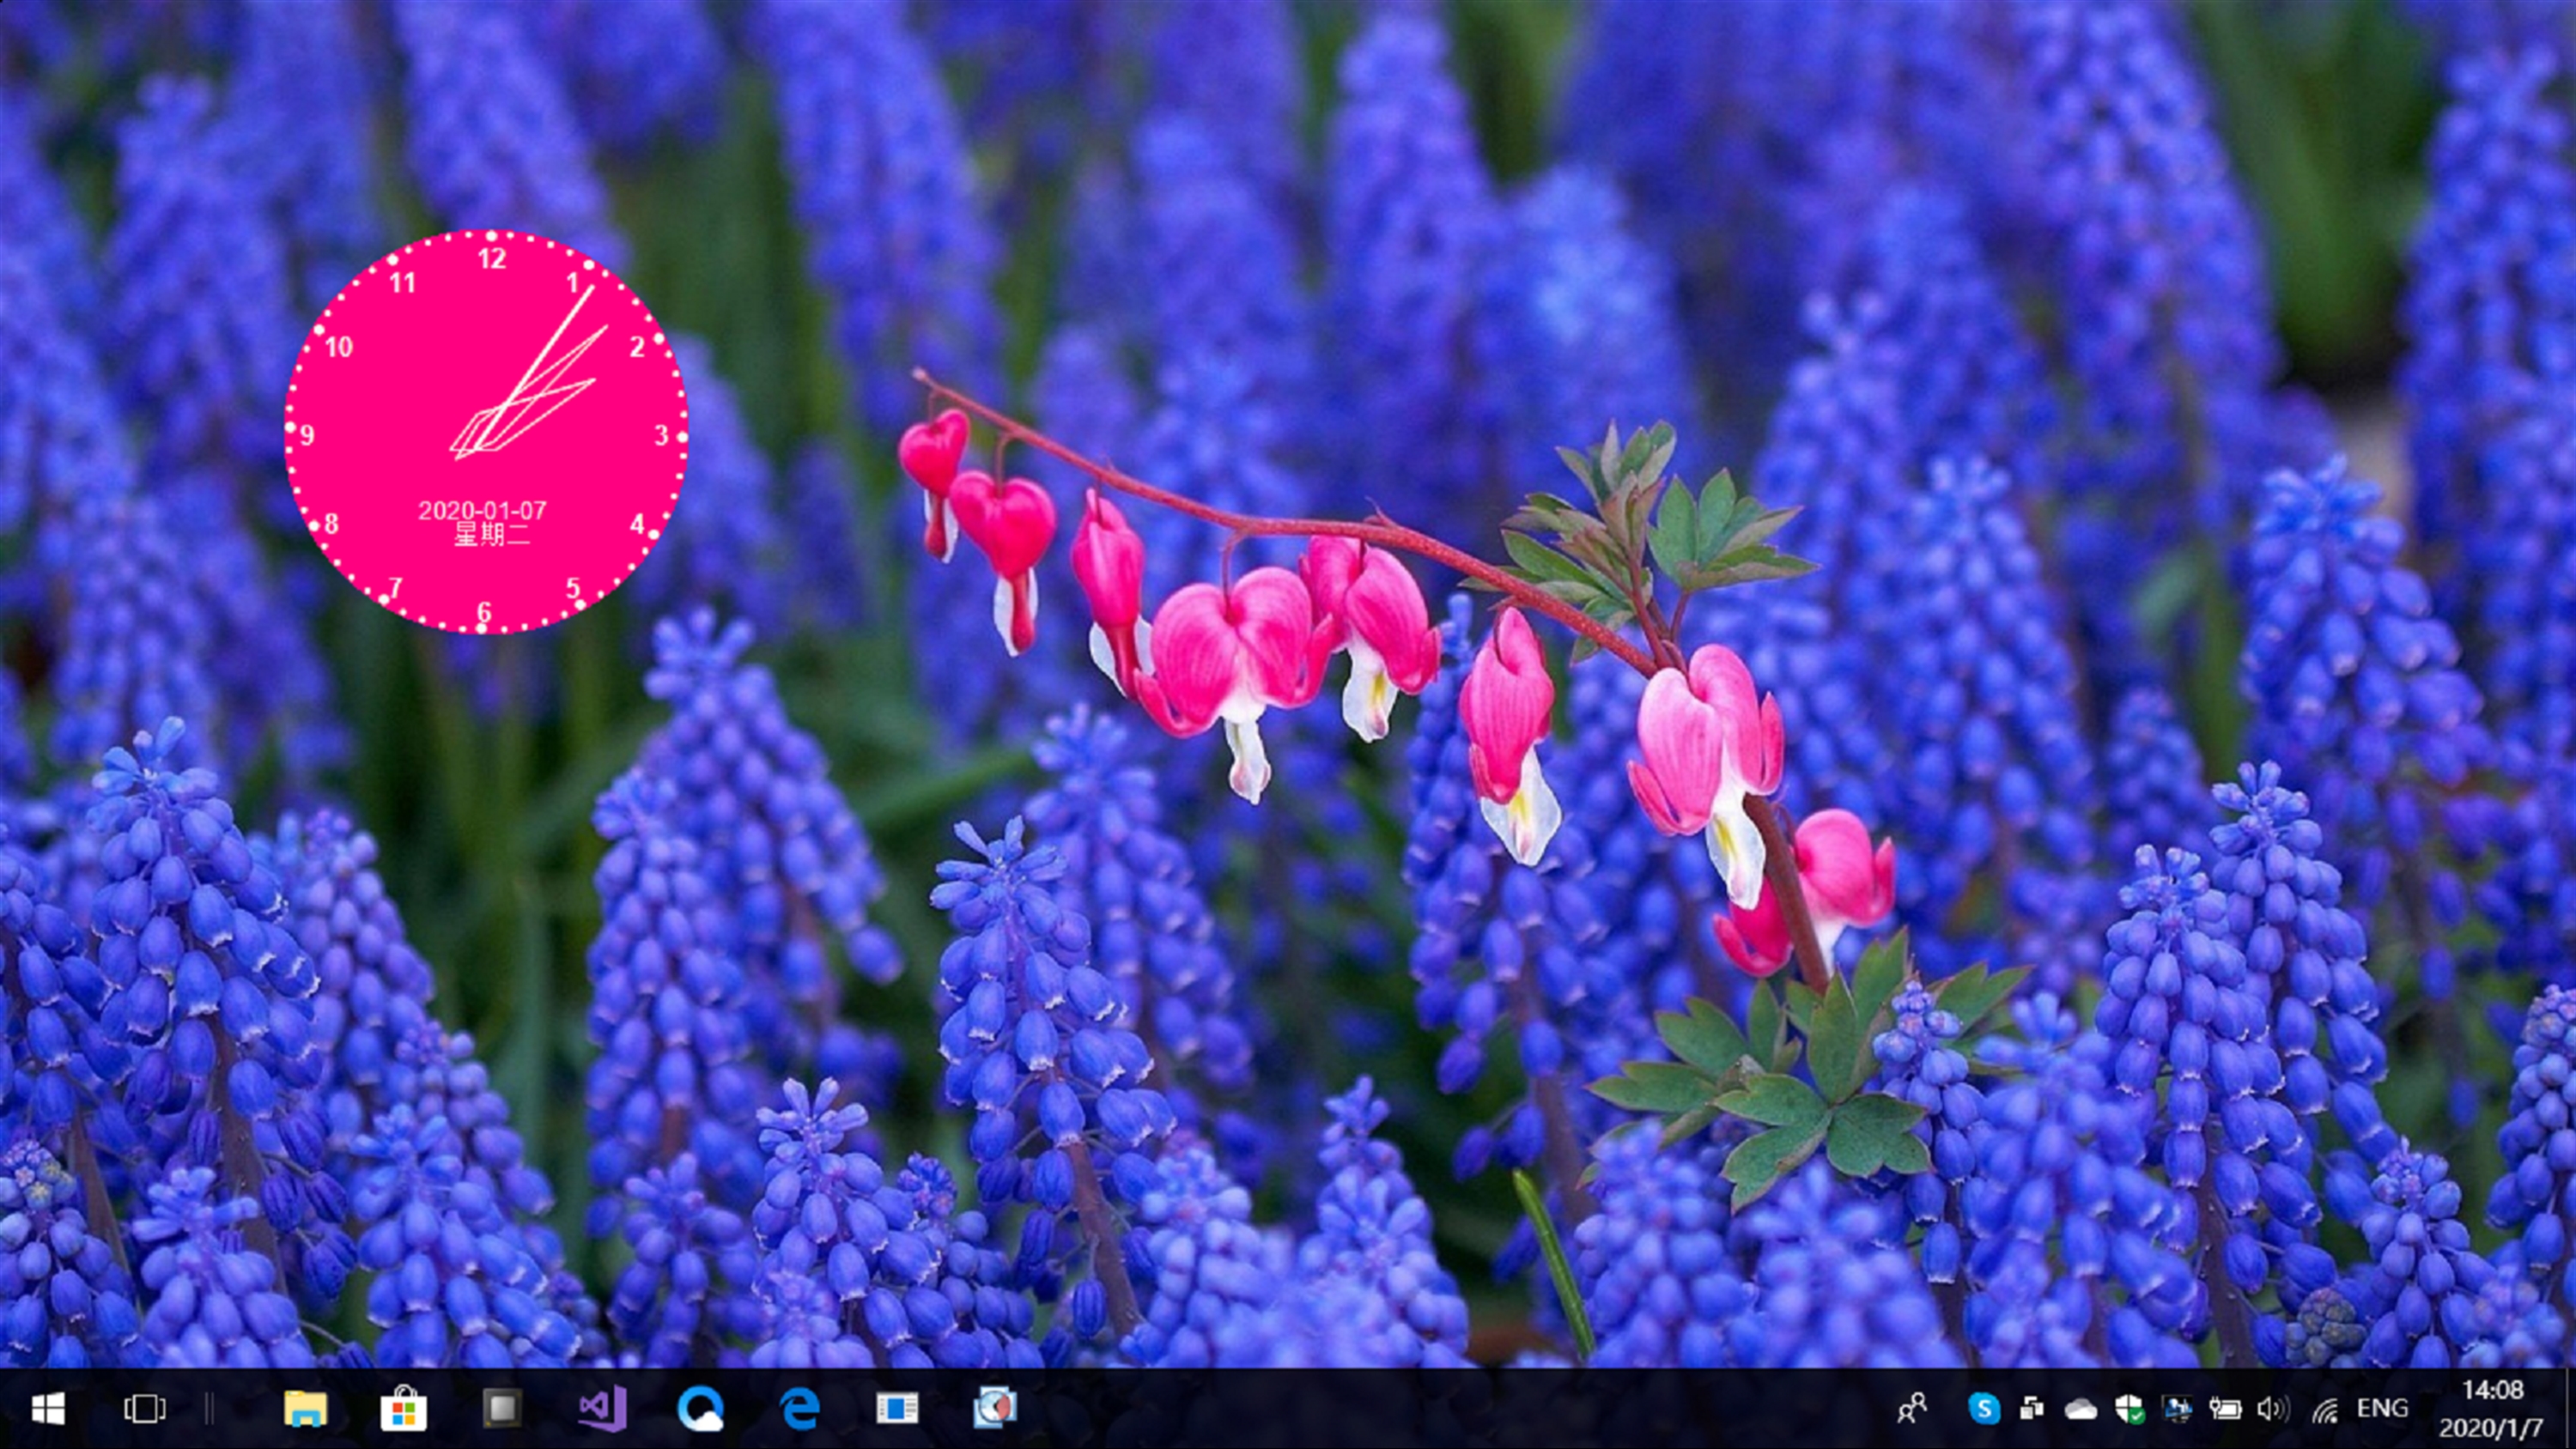Image resolution: width=2576 pixels, height=1449 pixels.
Task: Open Microsoft Store
Action: pos(403,1410)
